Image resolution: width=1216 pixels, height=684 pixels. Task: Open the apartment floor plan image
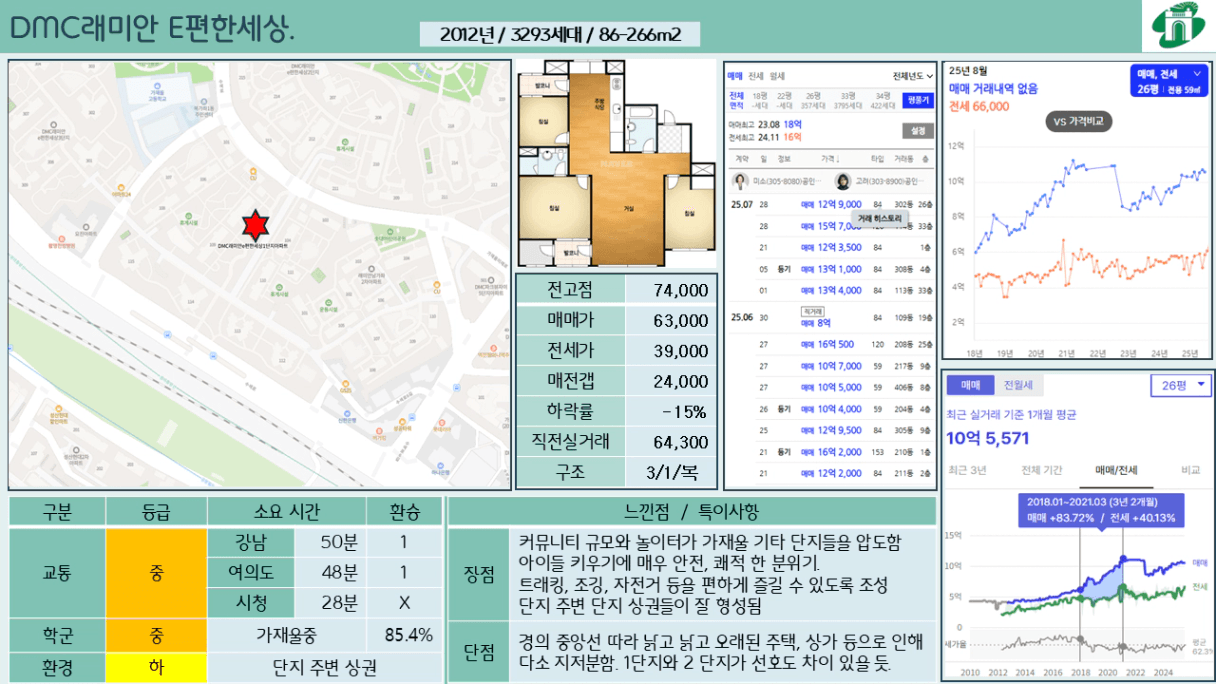(x=617, y=164)
